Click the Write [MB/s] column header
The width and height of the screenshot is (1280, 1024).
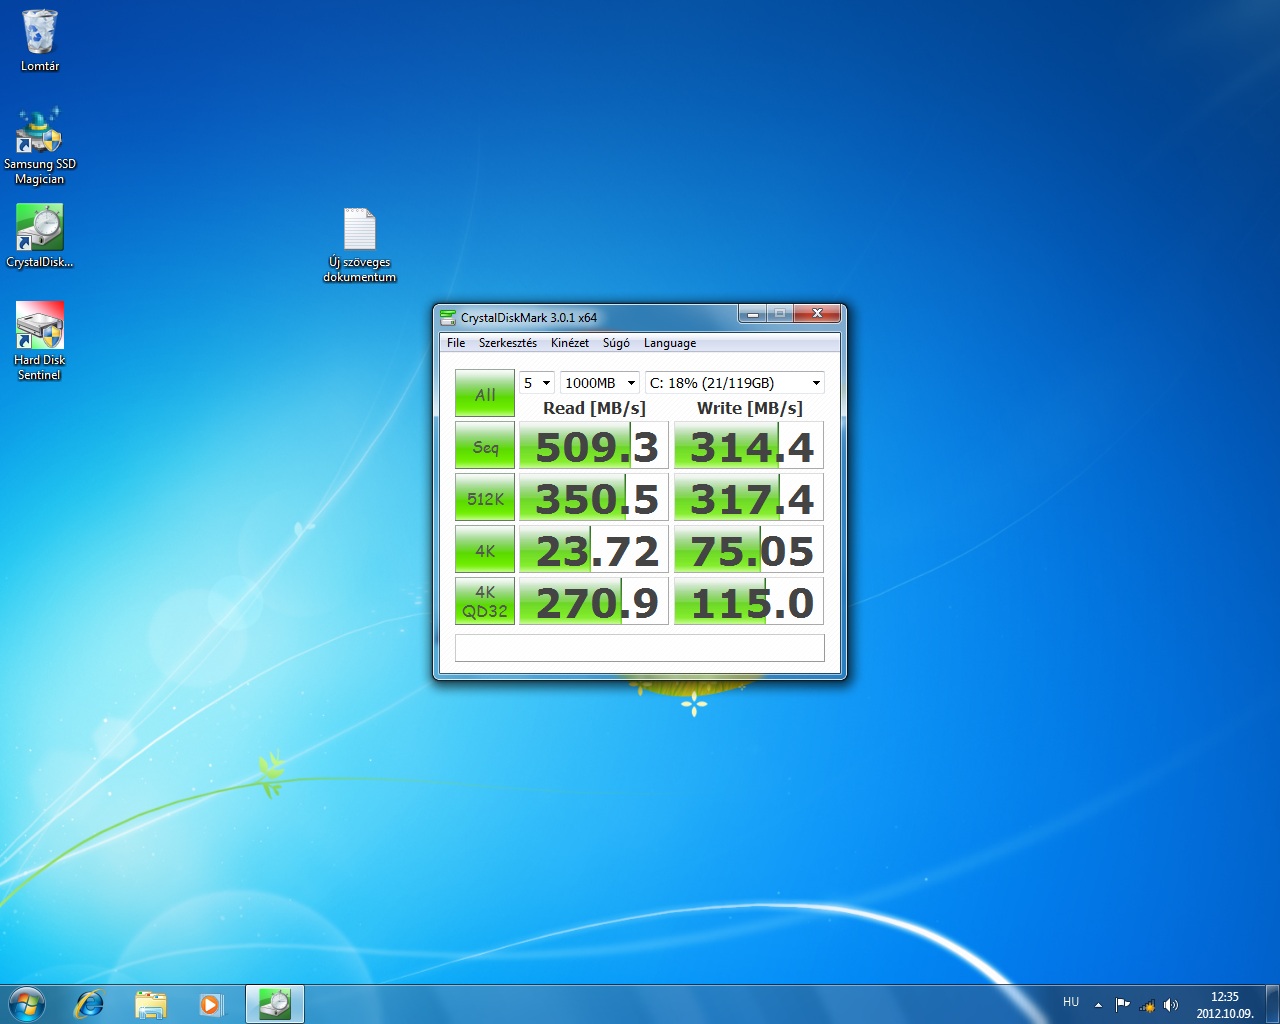click(x=749, y=408)
